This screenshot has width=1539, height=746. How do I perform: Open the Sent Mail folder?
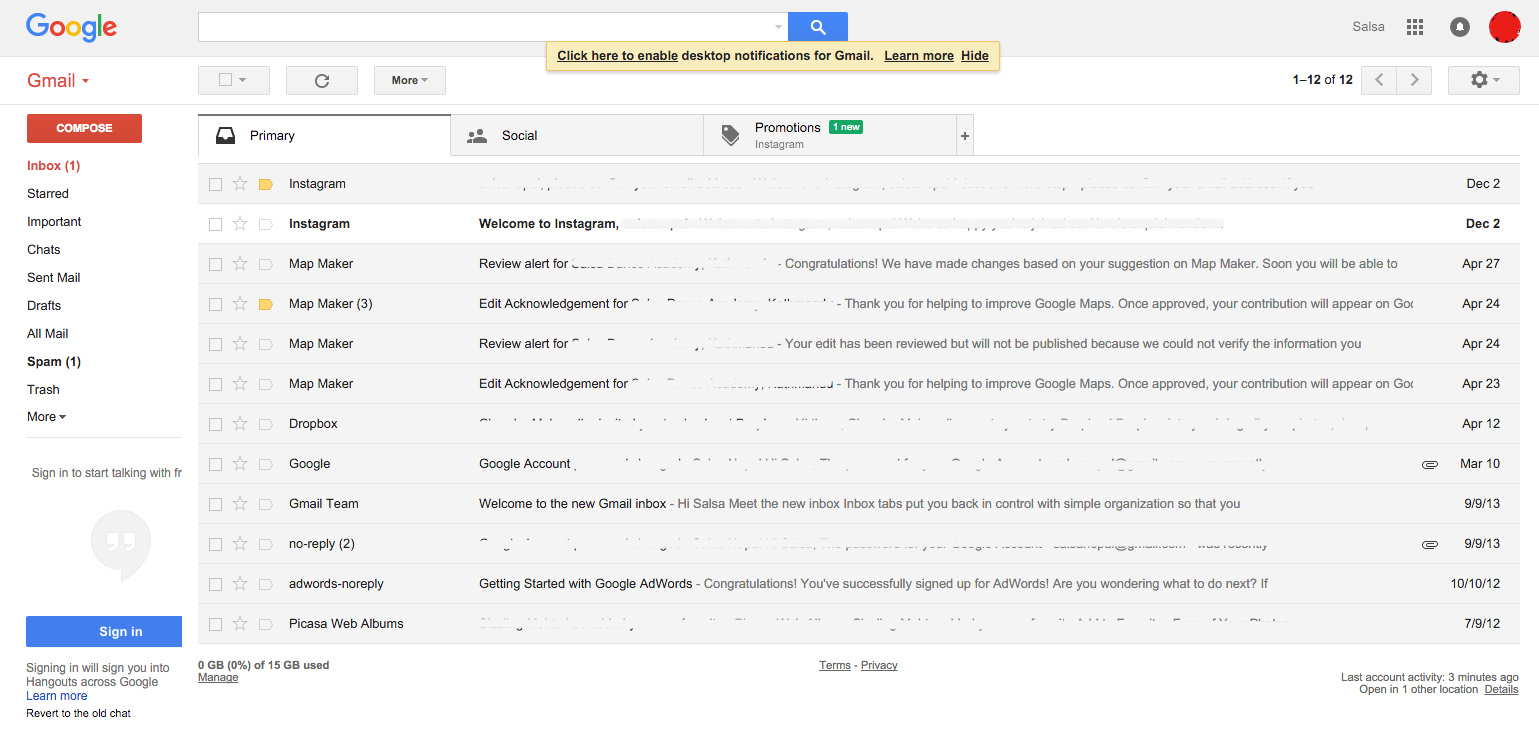pos(54,278)
